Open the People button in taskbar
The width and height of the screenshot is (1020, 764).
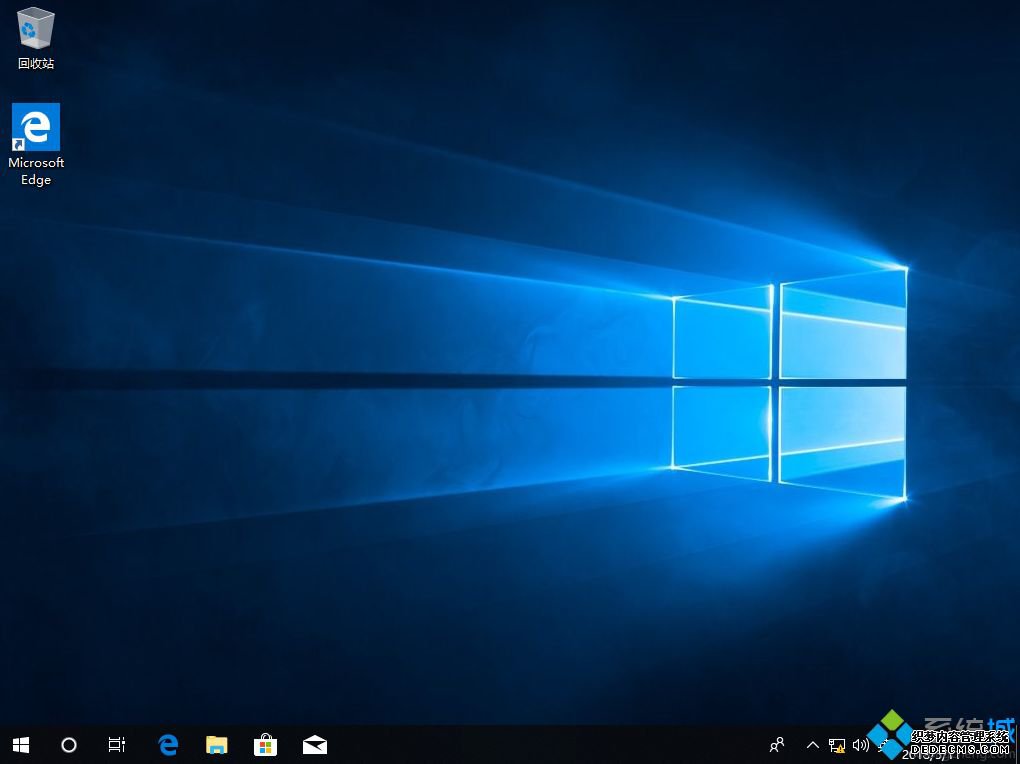point(777,744)
